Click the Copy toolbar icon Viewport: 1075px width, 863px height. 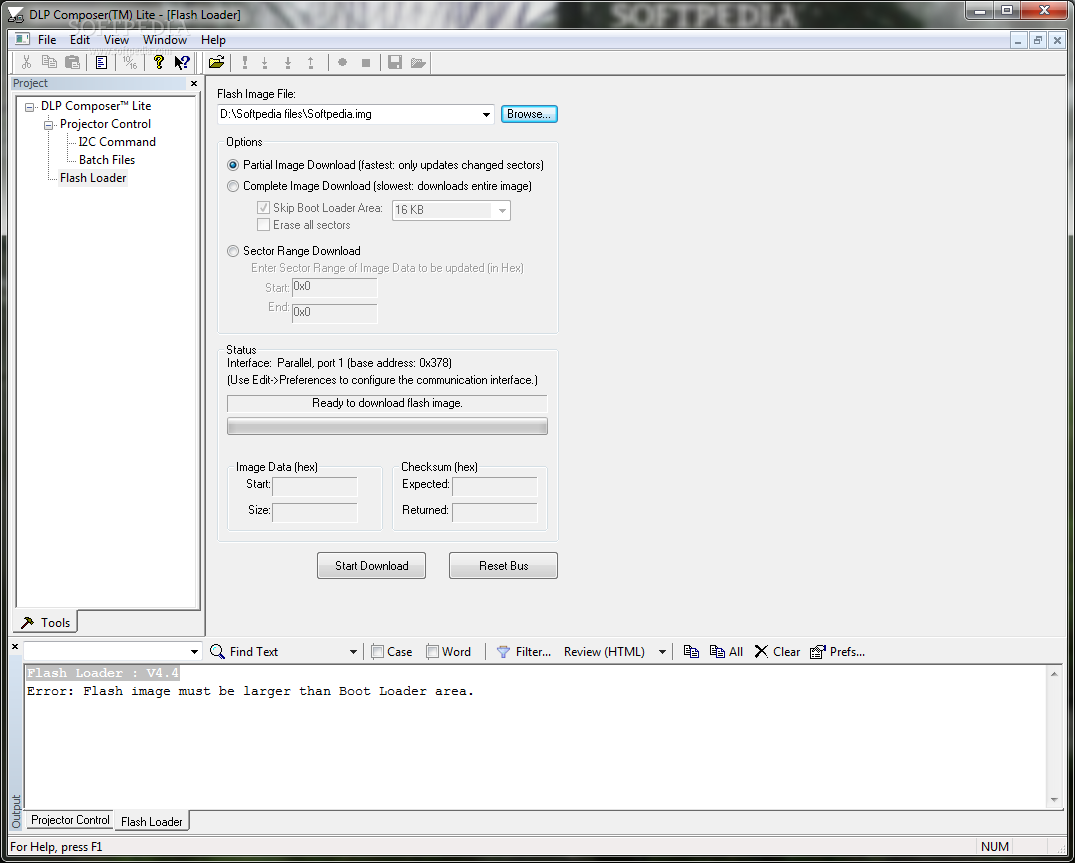[x=49, y=62]
